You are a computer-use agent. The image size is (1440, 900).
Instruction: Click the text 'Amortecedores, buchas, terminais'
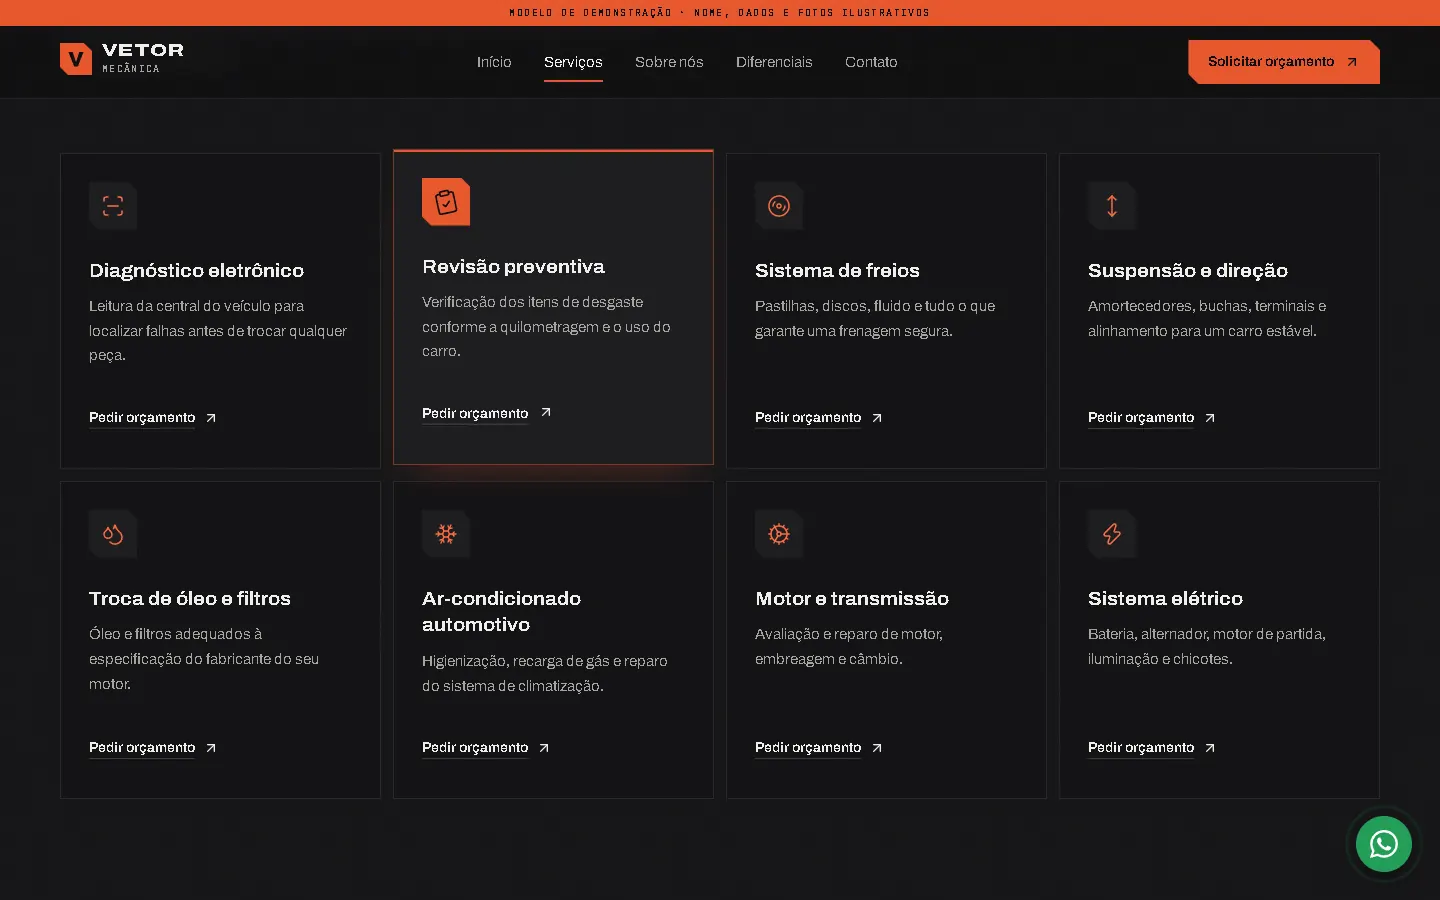pyautogui.click(x=1201, y=306)
